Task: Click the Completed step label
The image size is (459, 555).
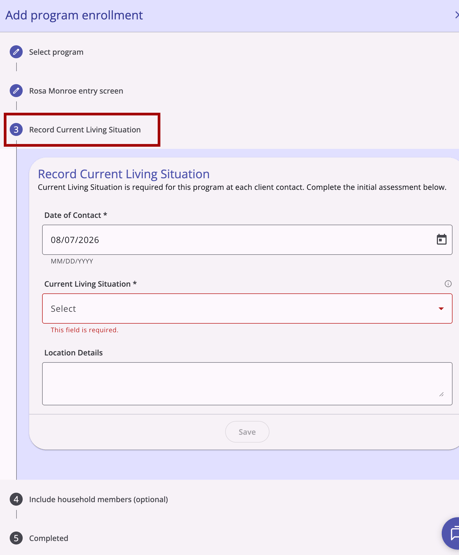Action: 48,538
